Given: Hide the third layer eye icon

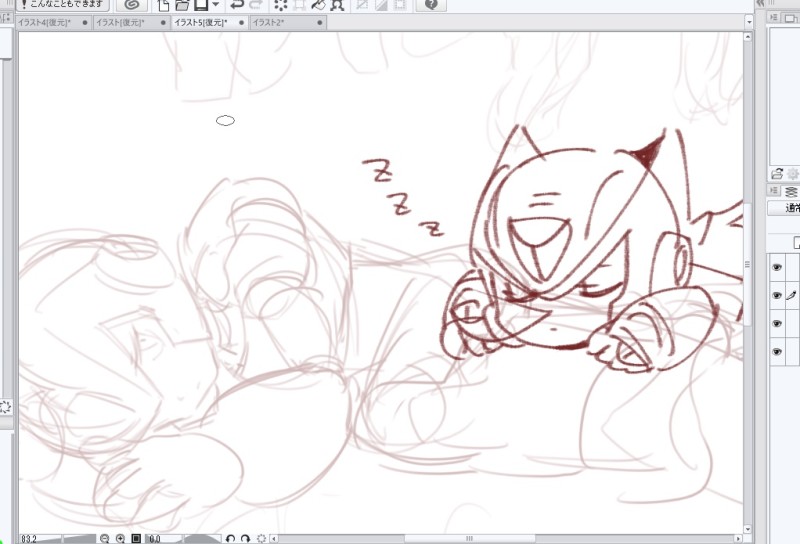Looking at the screenshot, I should click(x=777, y=324).
